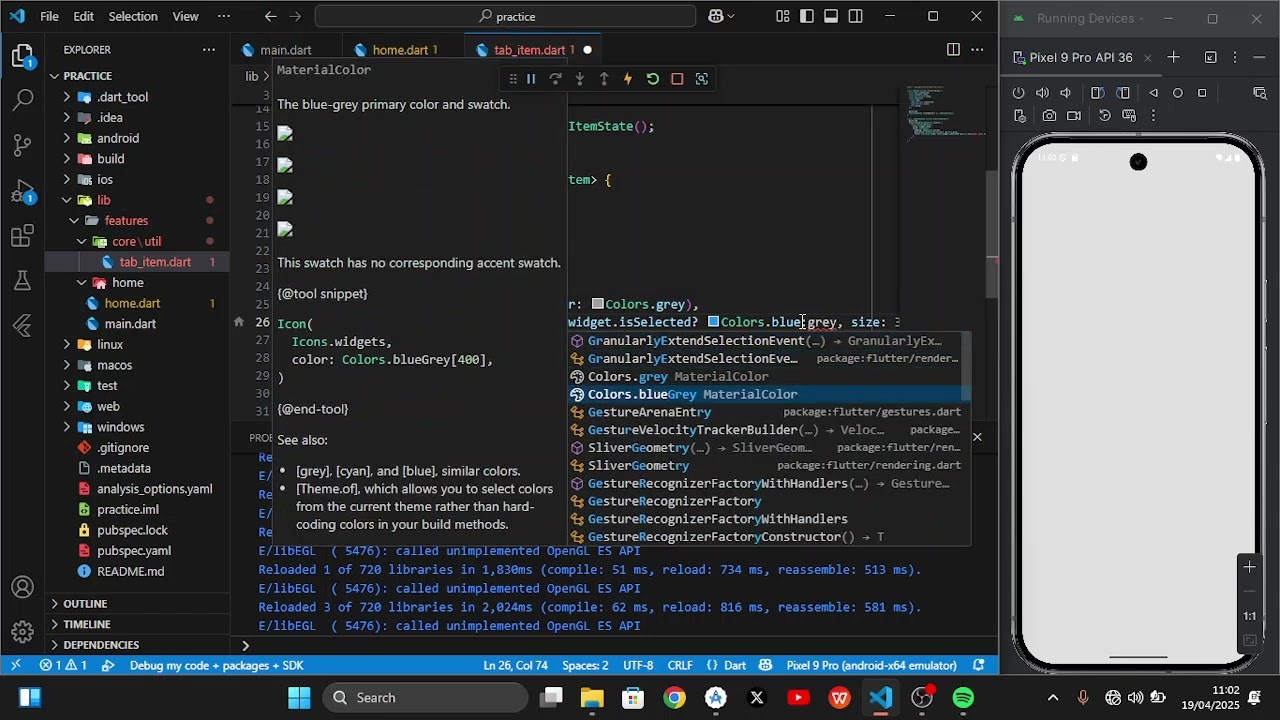Click the blueGrey color swatch on line 26
This screenshot has height=720, width=1280.
pos(714,322)
